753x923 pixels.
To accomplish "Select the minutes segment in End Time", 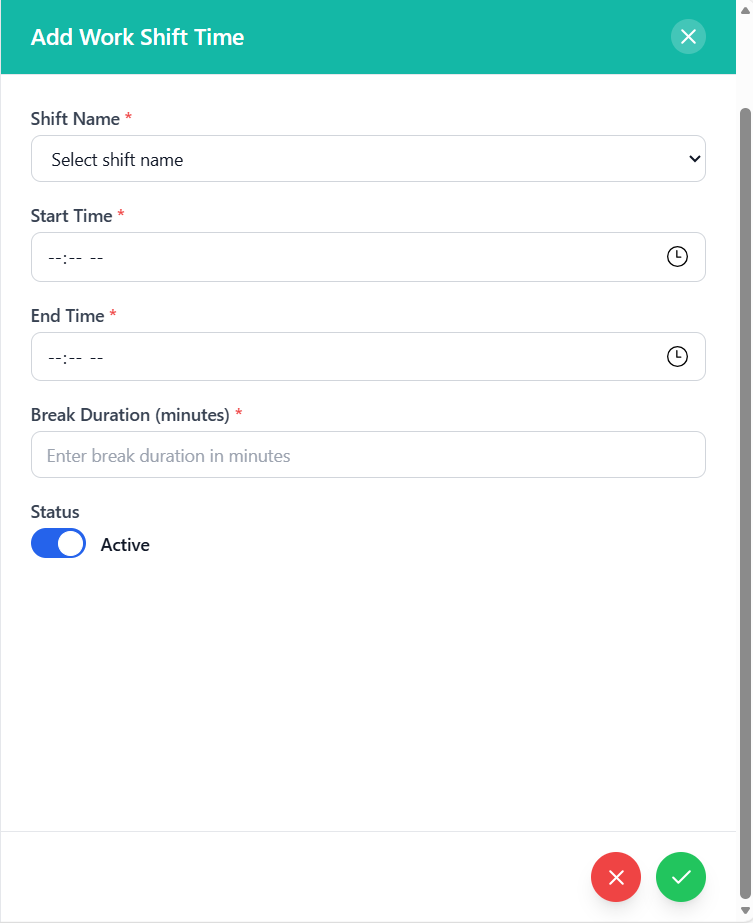I will [x=74, y=358].
